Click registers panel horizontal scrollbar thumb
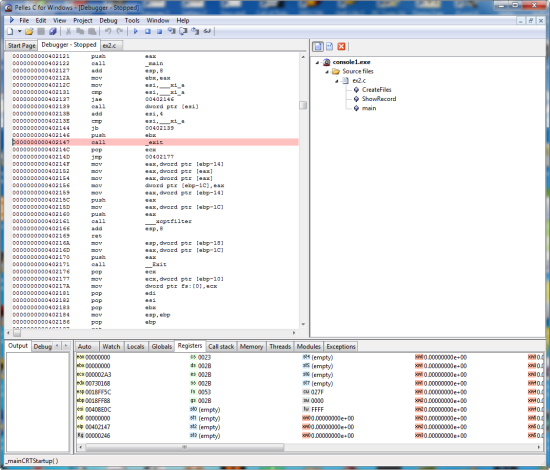Screen dimensions: 550x470 (185, 447)
